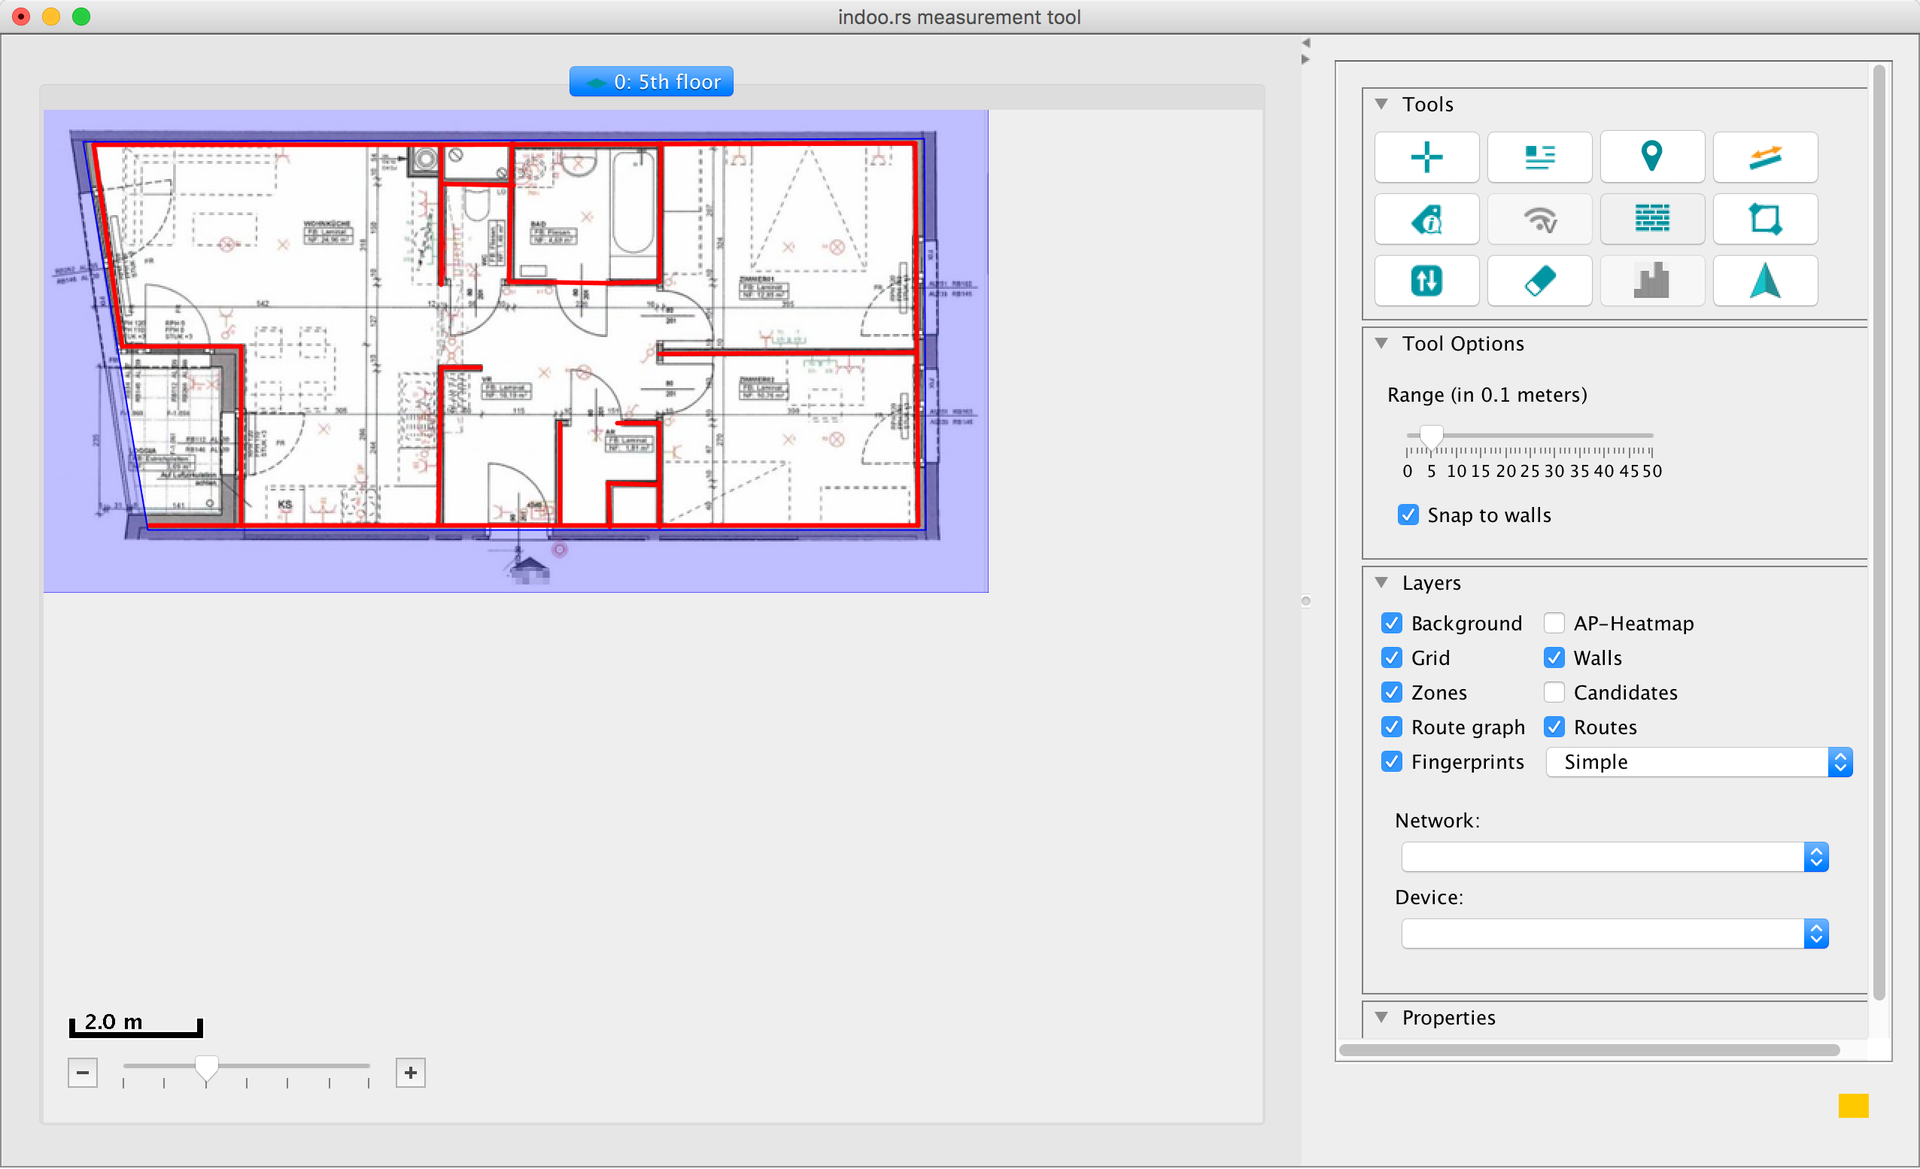Select the eraser tool
This screenshot has height=1169, width=1920.
click(1539, 281)
